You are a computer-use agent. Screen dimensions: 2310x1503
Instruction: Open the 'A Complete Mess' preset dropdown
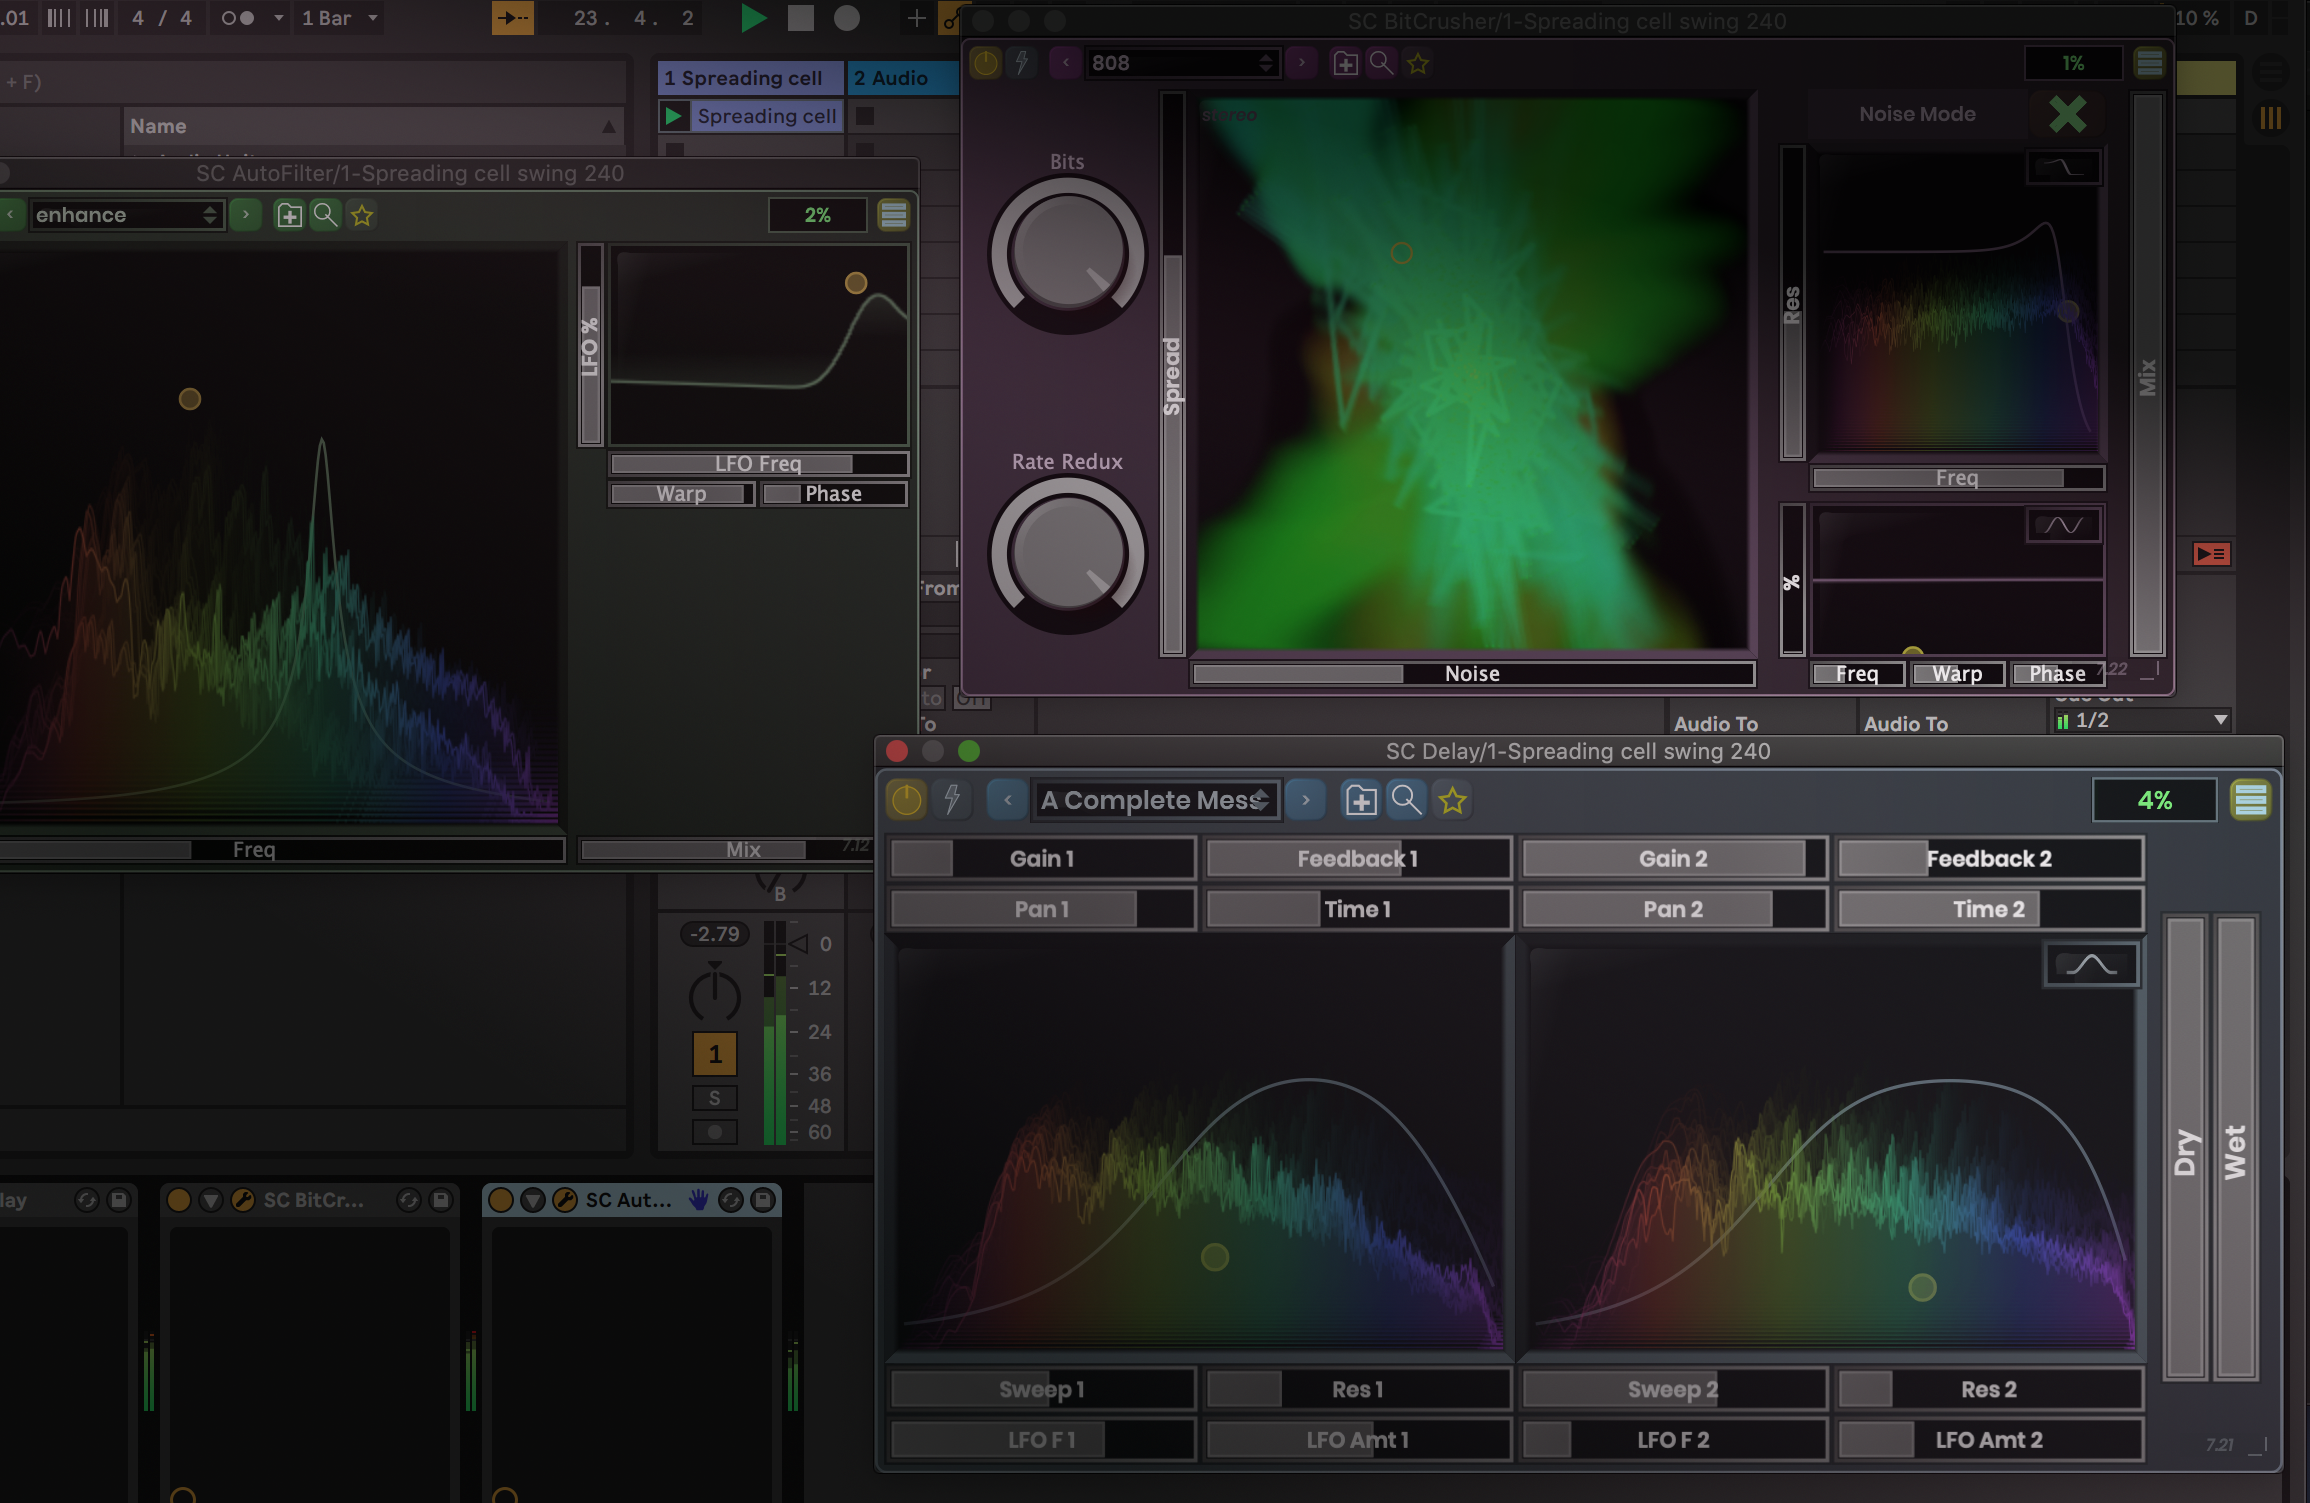click(x=1155, y=800)
